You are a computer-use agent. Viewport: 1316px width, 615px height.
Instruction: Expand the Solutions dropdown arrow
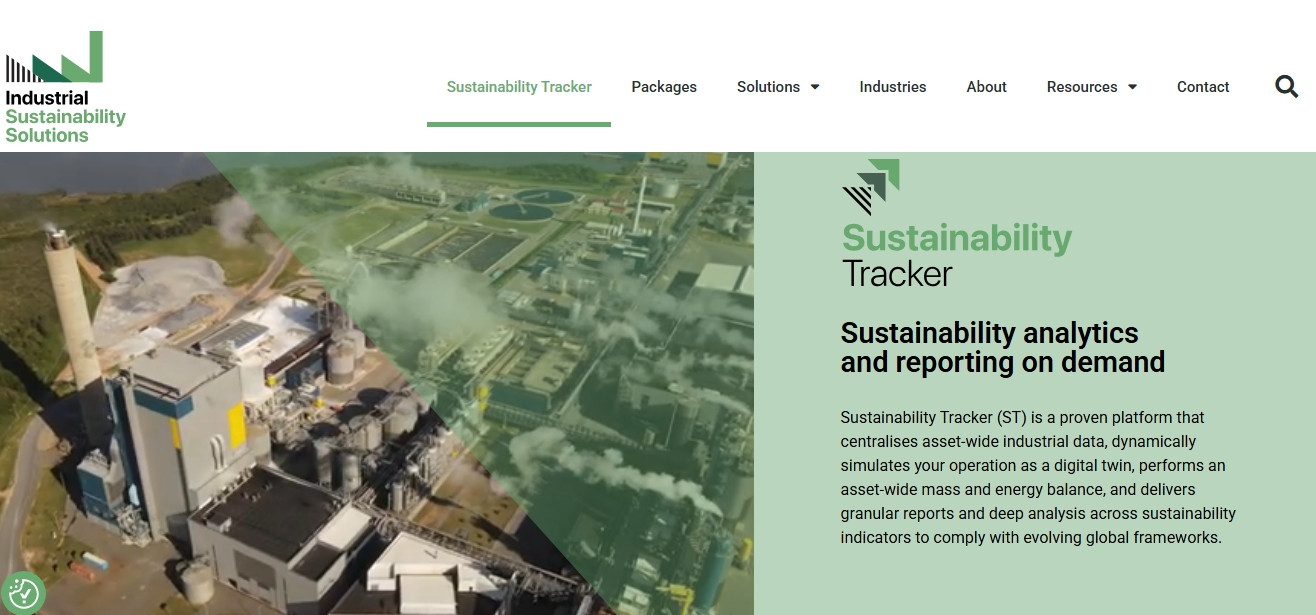click(815, 87)
